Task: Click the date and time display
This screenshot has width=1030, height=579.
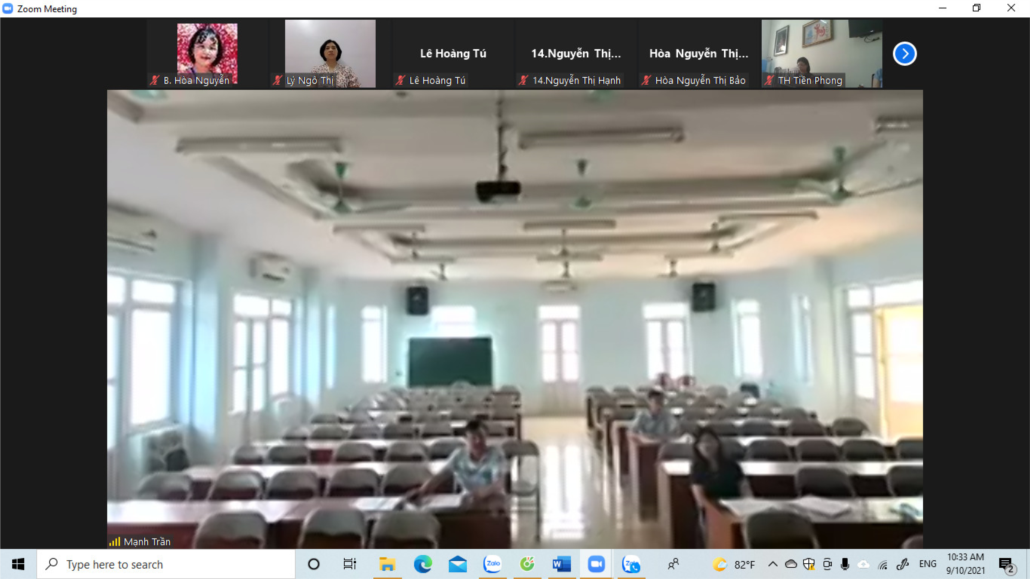Action: (x=965, y=564)
